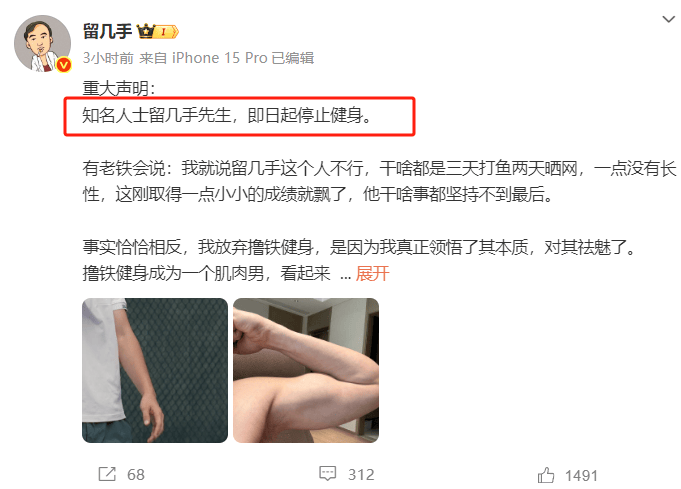681x489 pixels.
Task: Expand the full post via 展开
Action: point(372,273)
